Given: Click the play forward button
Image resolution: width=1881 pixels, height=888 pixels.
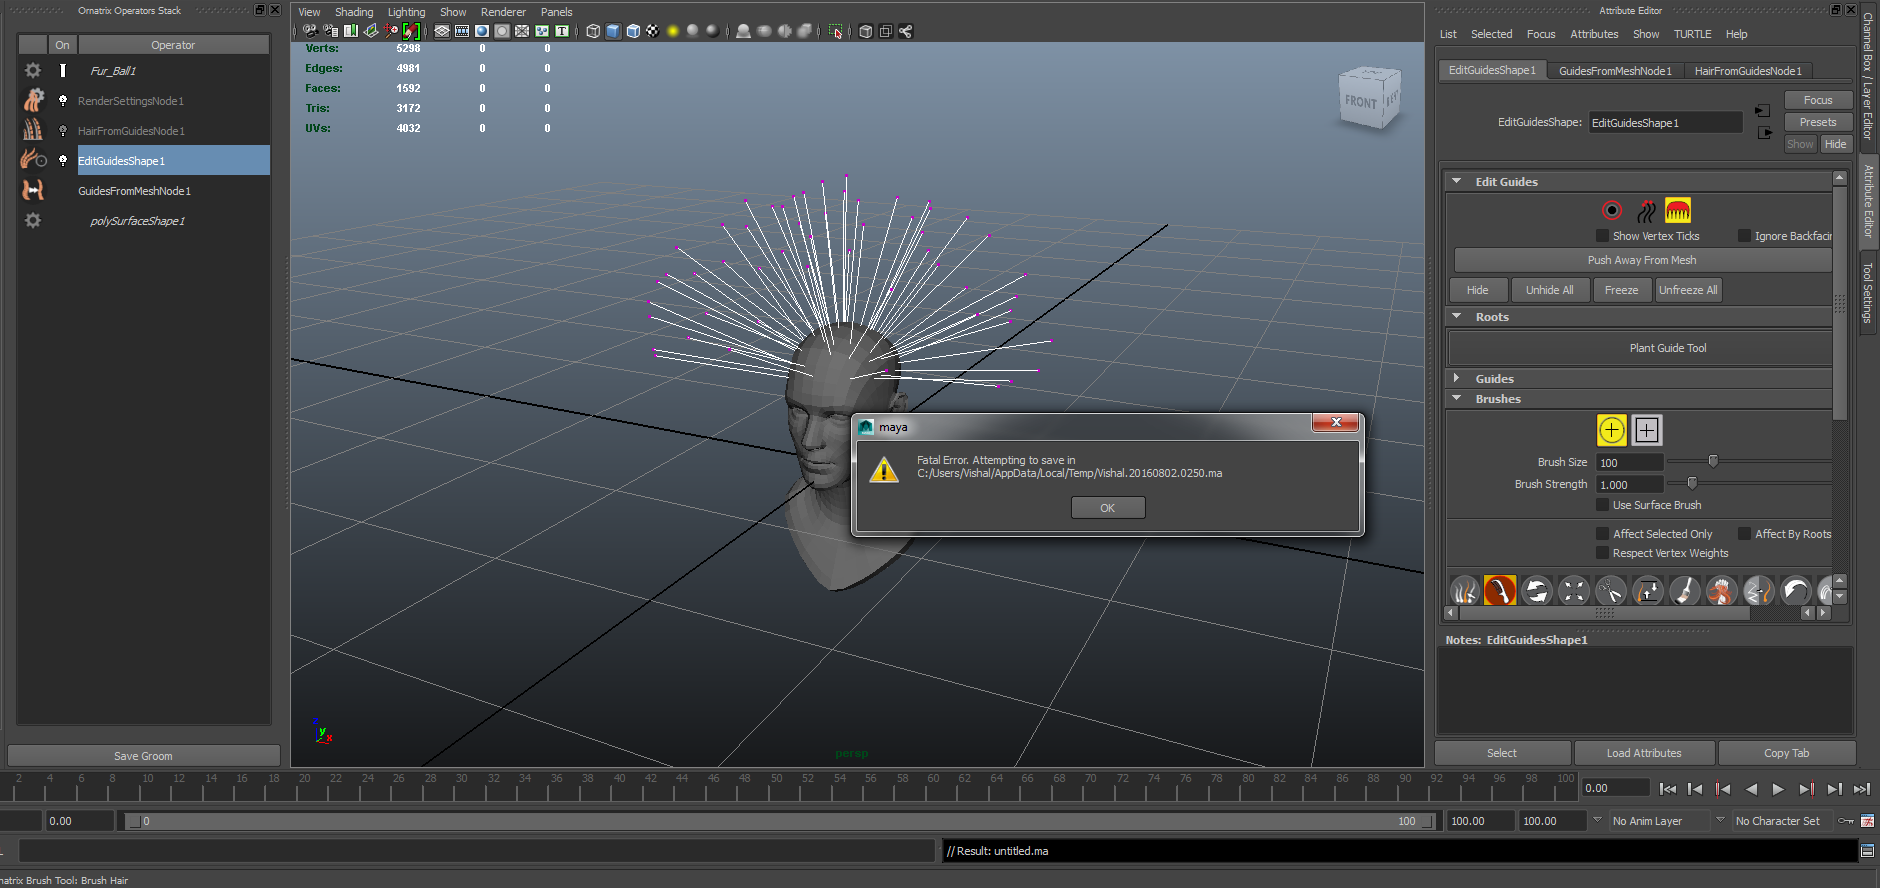Looking at the screenshot, I should click(1778, 789).
